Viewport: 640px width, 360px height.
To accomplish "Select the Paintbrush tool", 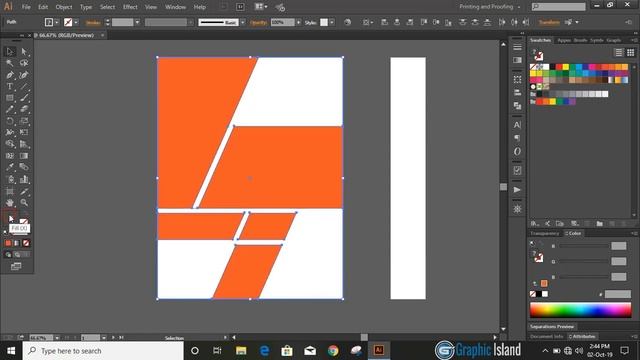I will click(24, 98).
